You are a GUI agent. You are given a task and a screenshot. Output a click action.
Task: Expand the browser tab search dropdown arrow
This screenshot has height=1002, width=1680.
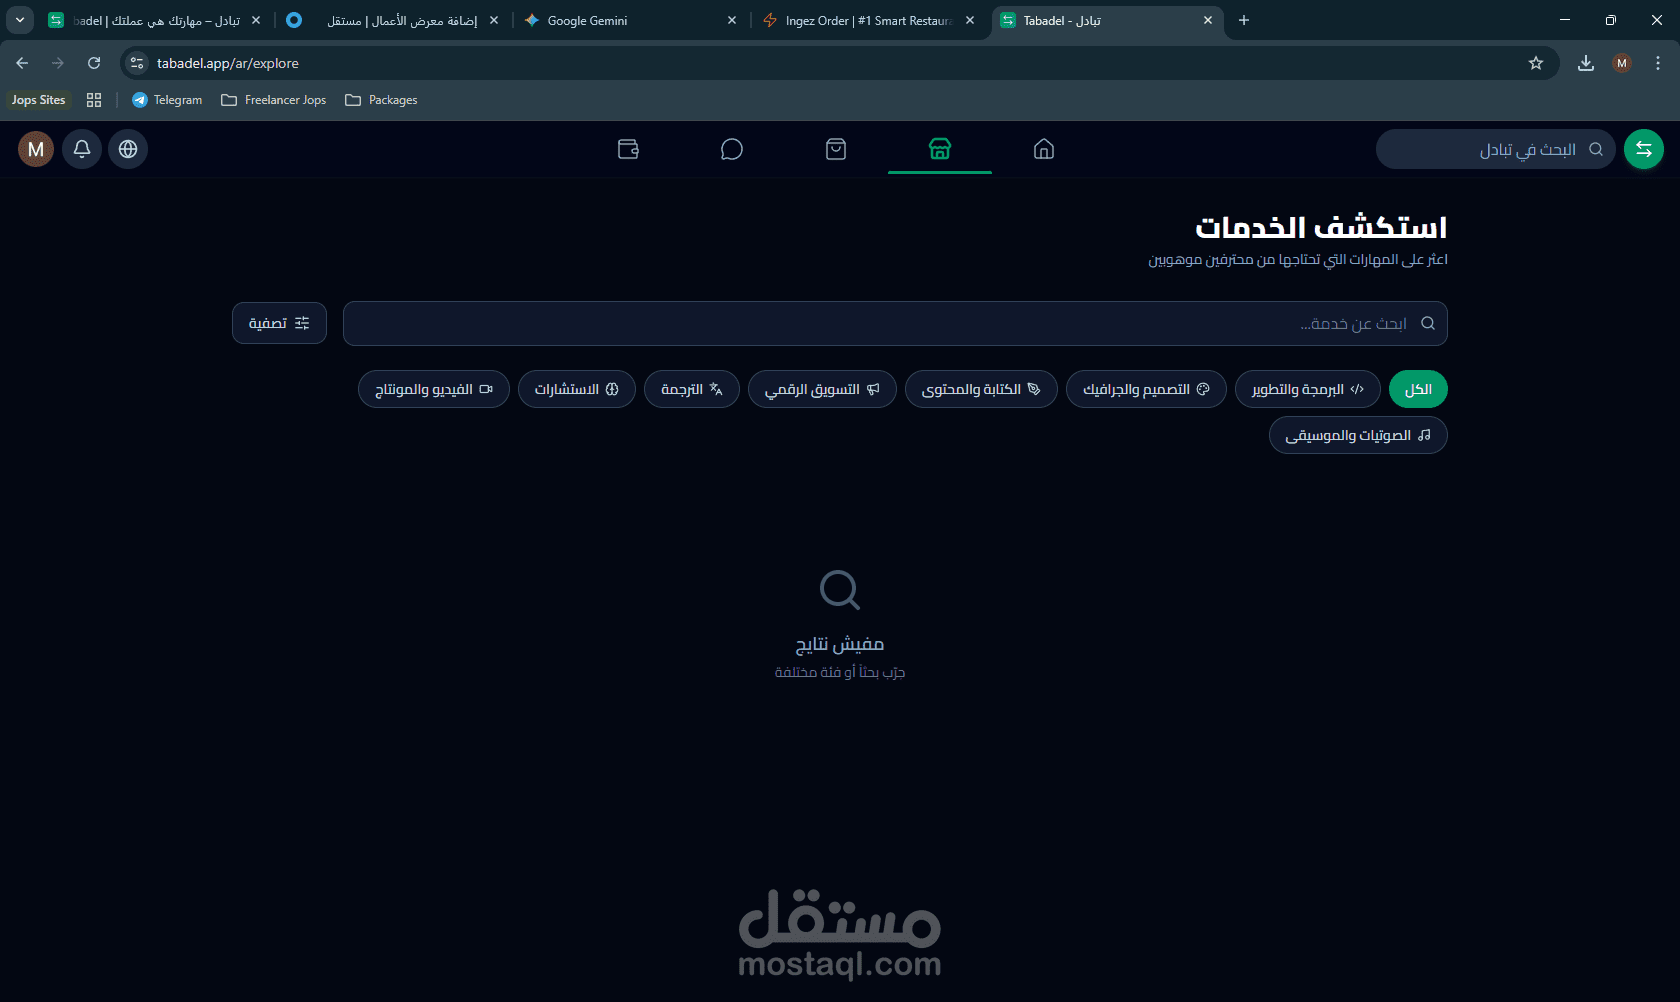[x=20, y=20]
